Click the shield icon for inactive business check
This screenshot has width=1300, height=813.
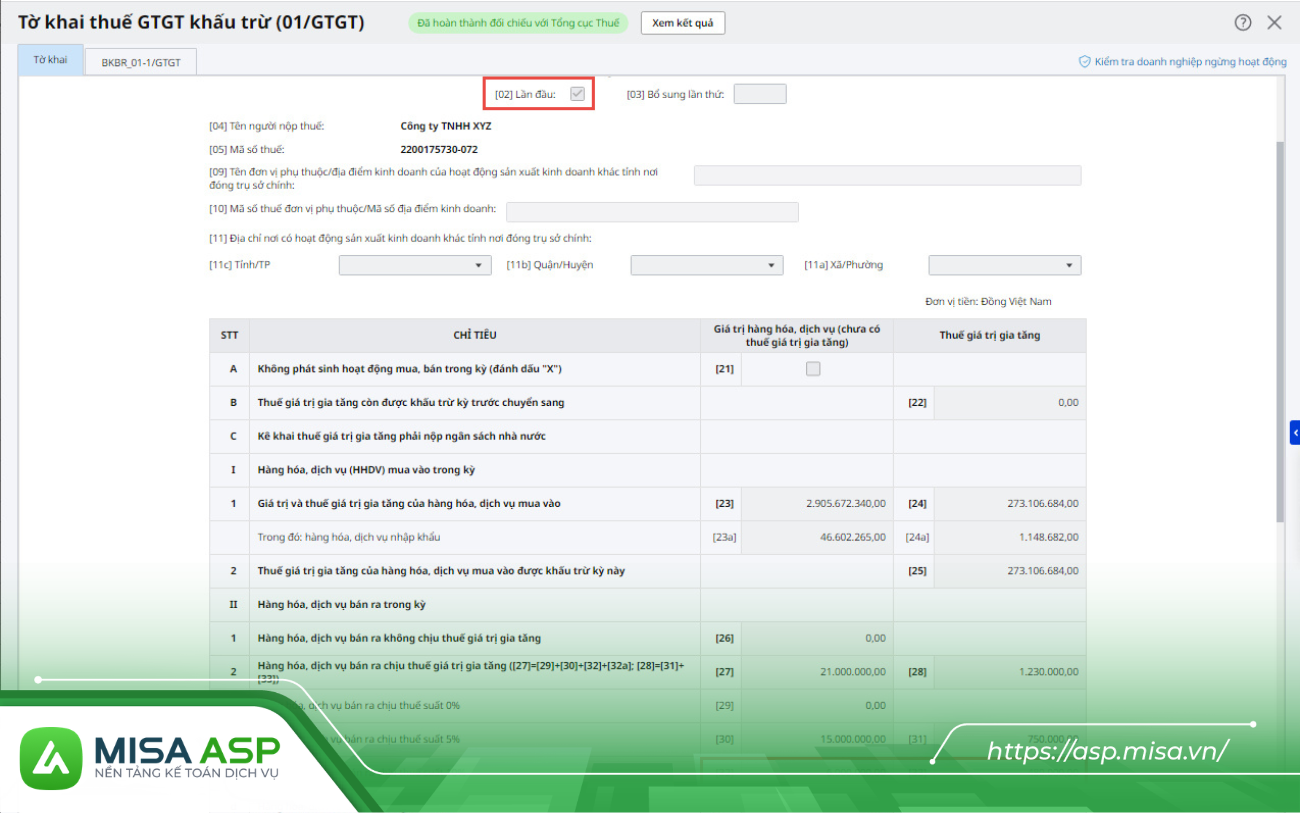pyautogui.click(x=1084, y=62)
